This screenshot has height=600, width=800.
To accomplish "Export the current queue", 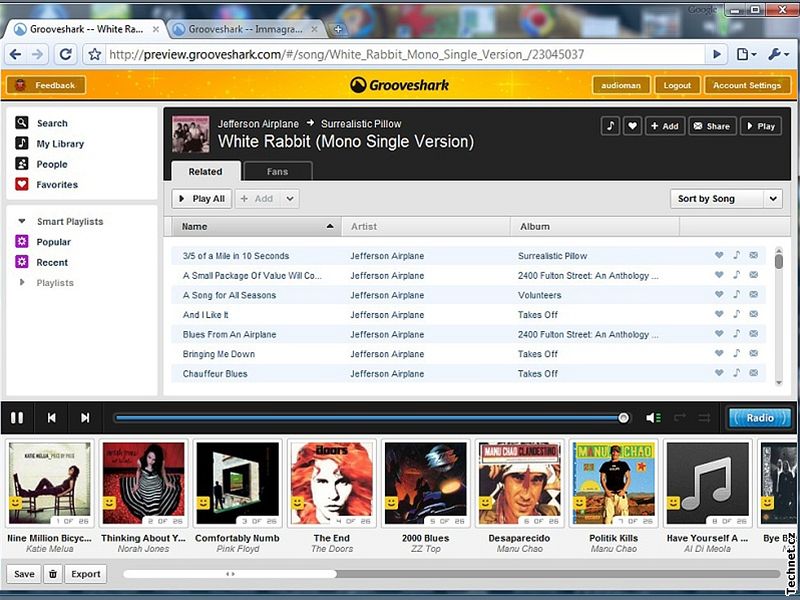I will coord(86,574).
